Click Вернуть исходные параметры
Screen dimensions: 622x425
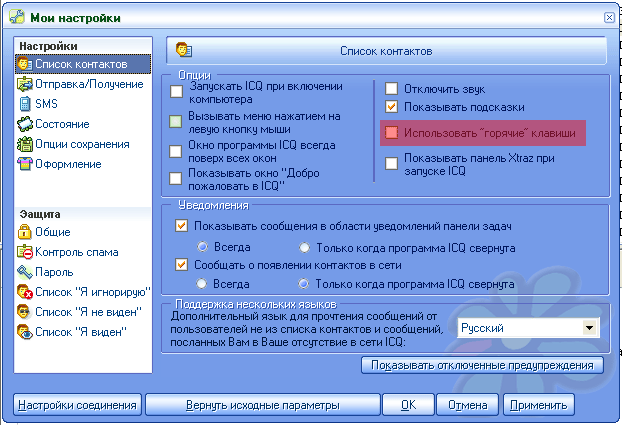[263, 405]
